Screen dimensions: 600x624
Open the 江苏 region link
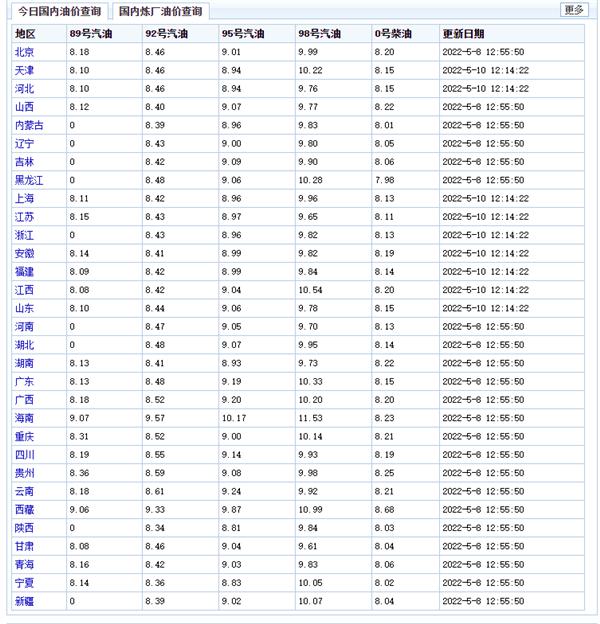coord(24,217)
